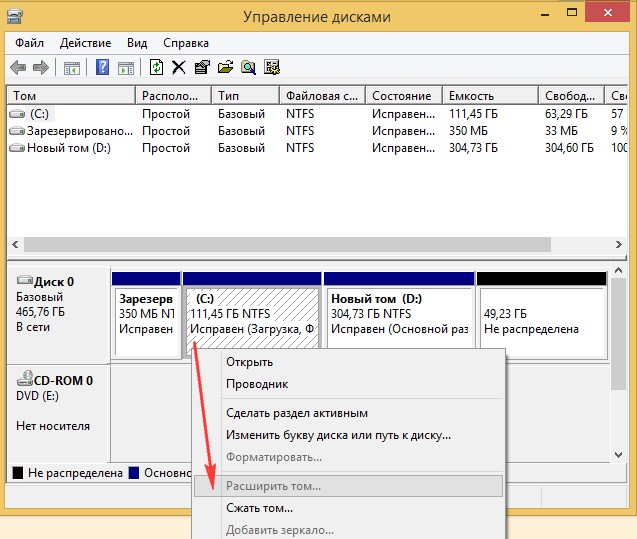Sort by the Том column header
This screenshot has height=539, width=637.
[71, 96]
